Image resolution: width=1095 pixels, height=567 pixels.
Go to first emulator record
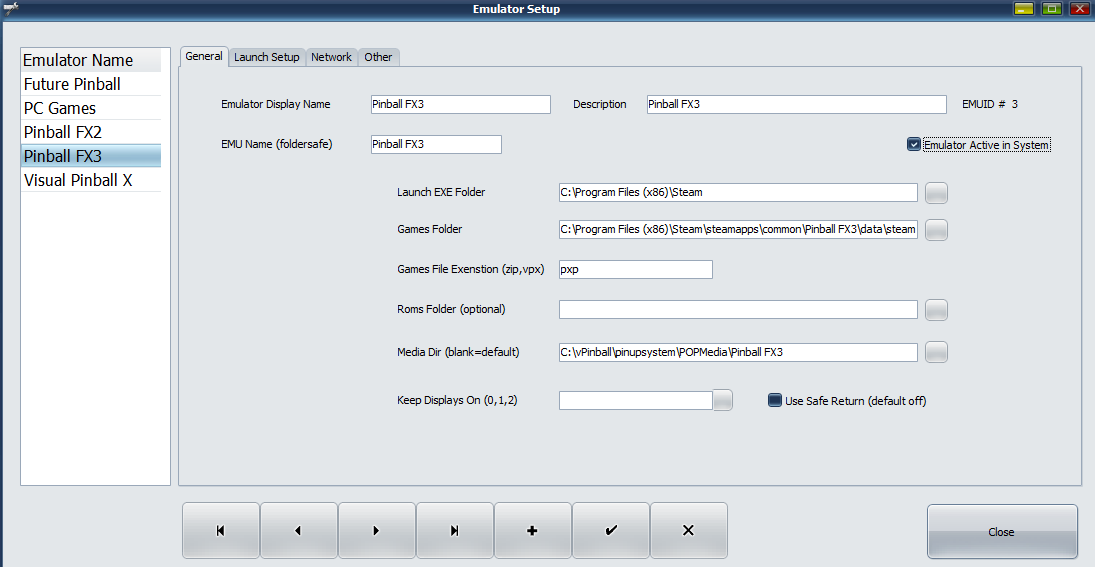(220, 531)
